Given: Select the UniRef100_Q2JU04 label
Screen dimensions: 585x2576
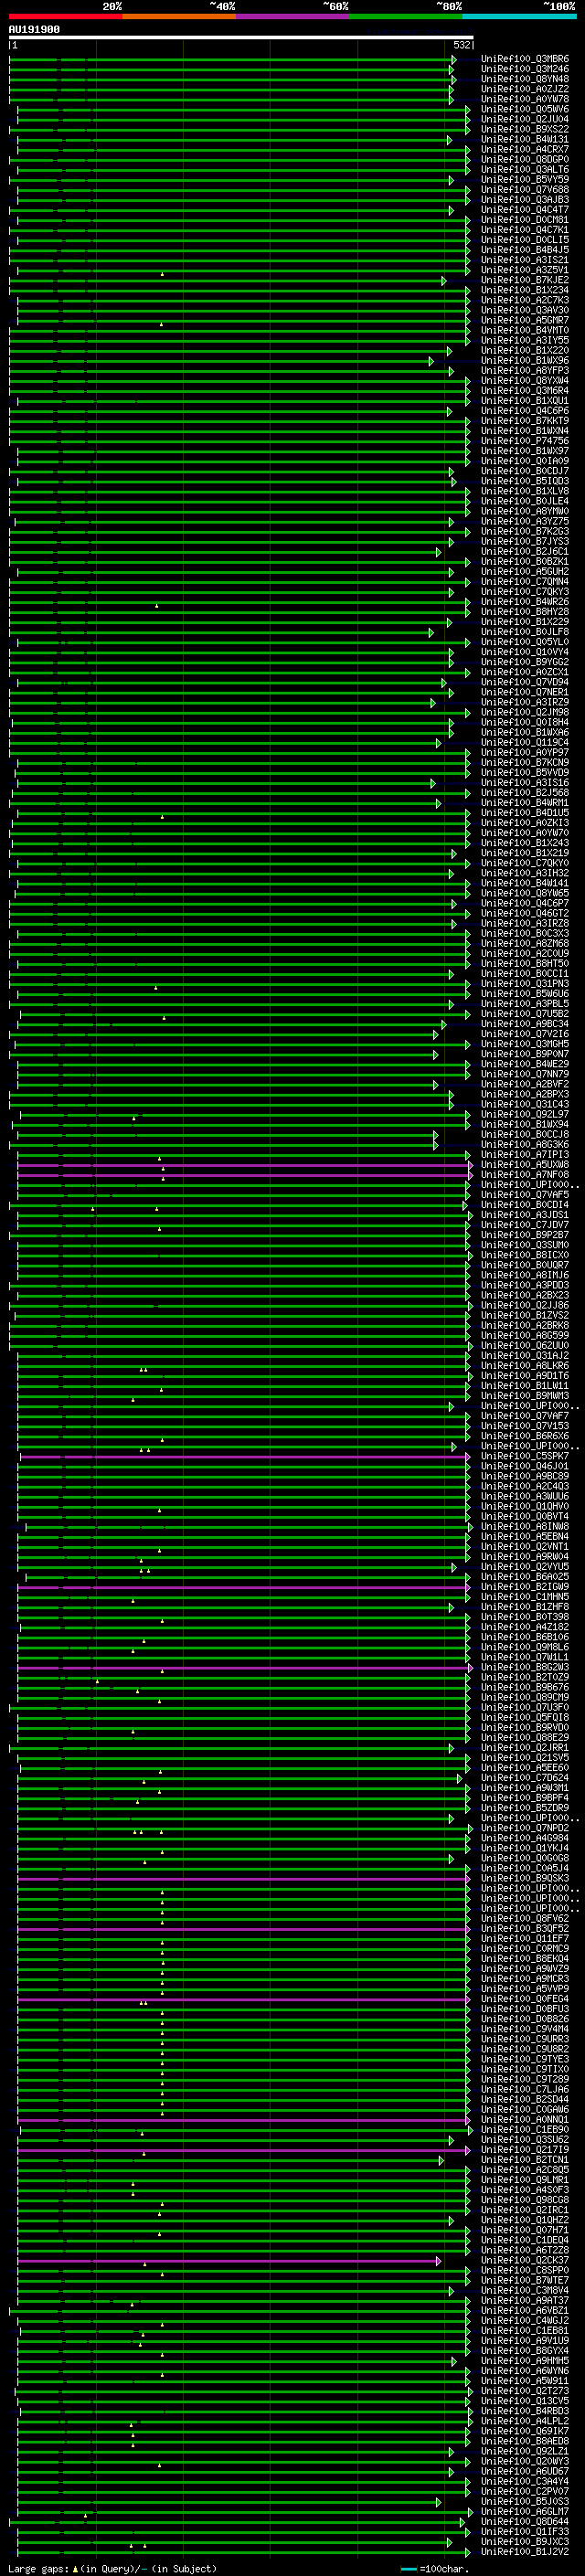Looking at the screenshot, I should (x=525, y=120).
